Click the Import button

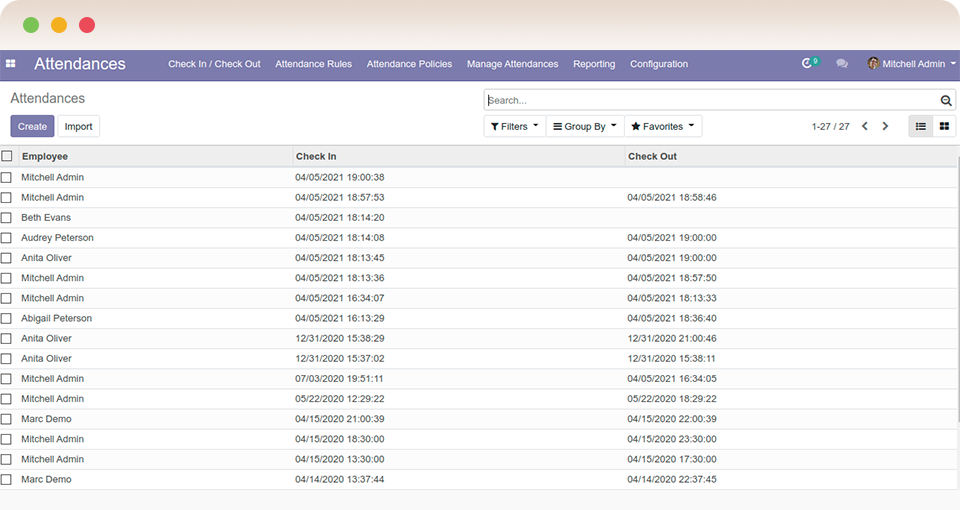point(78,126)
